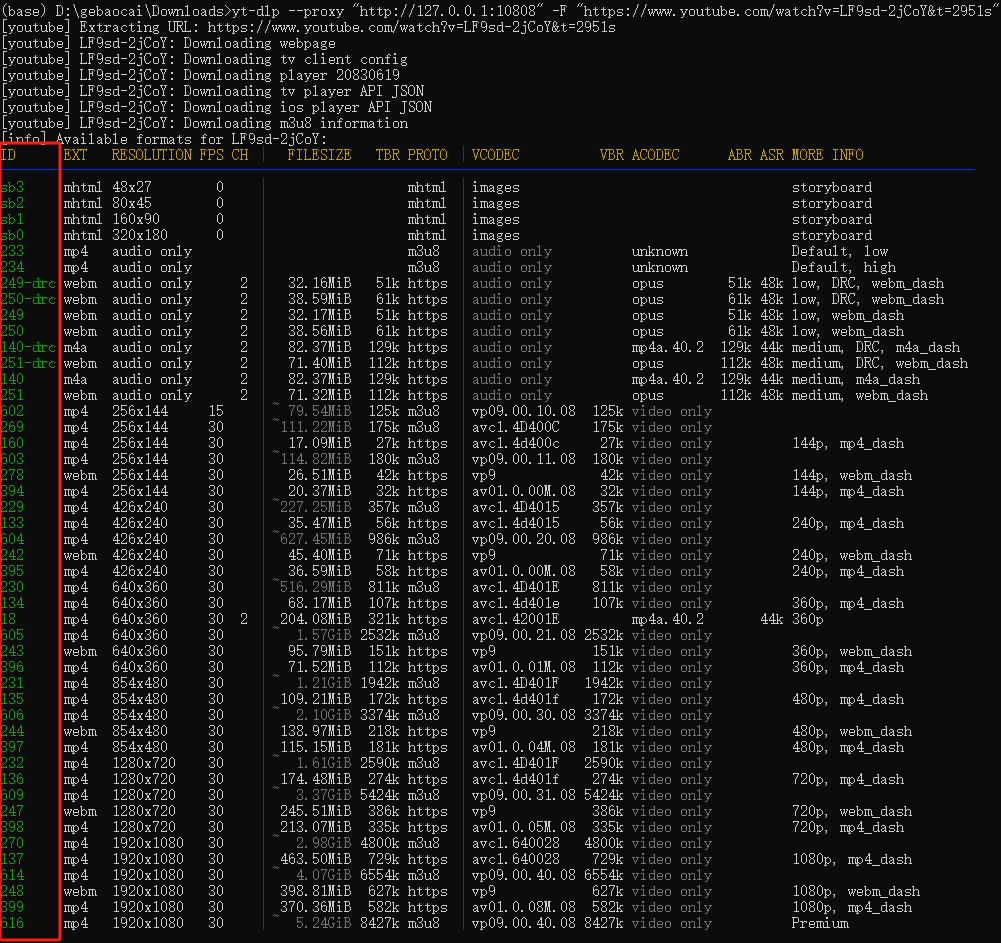Image resolution: width=1001 pixels, height=943 pixels.
Task: Click the 5.24GiB file size value
Action: [x=319, y=923]
